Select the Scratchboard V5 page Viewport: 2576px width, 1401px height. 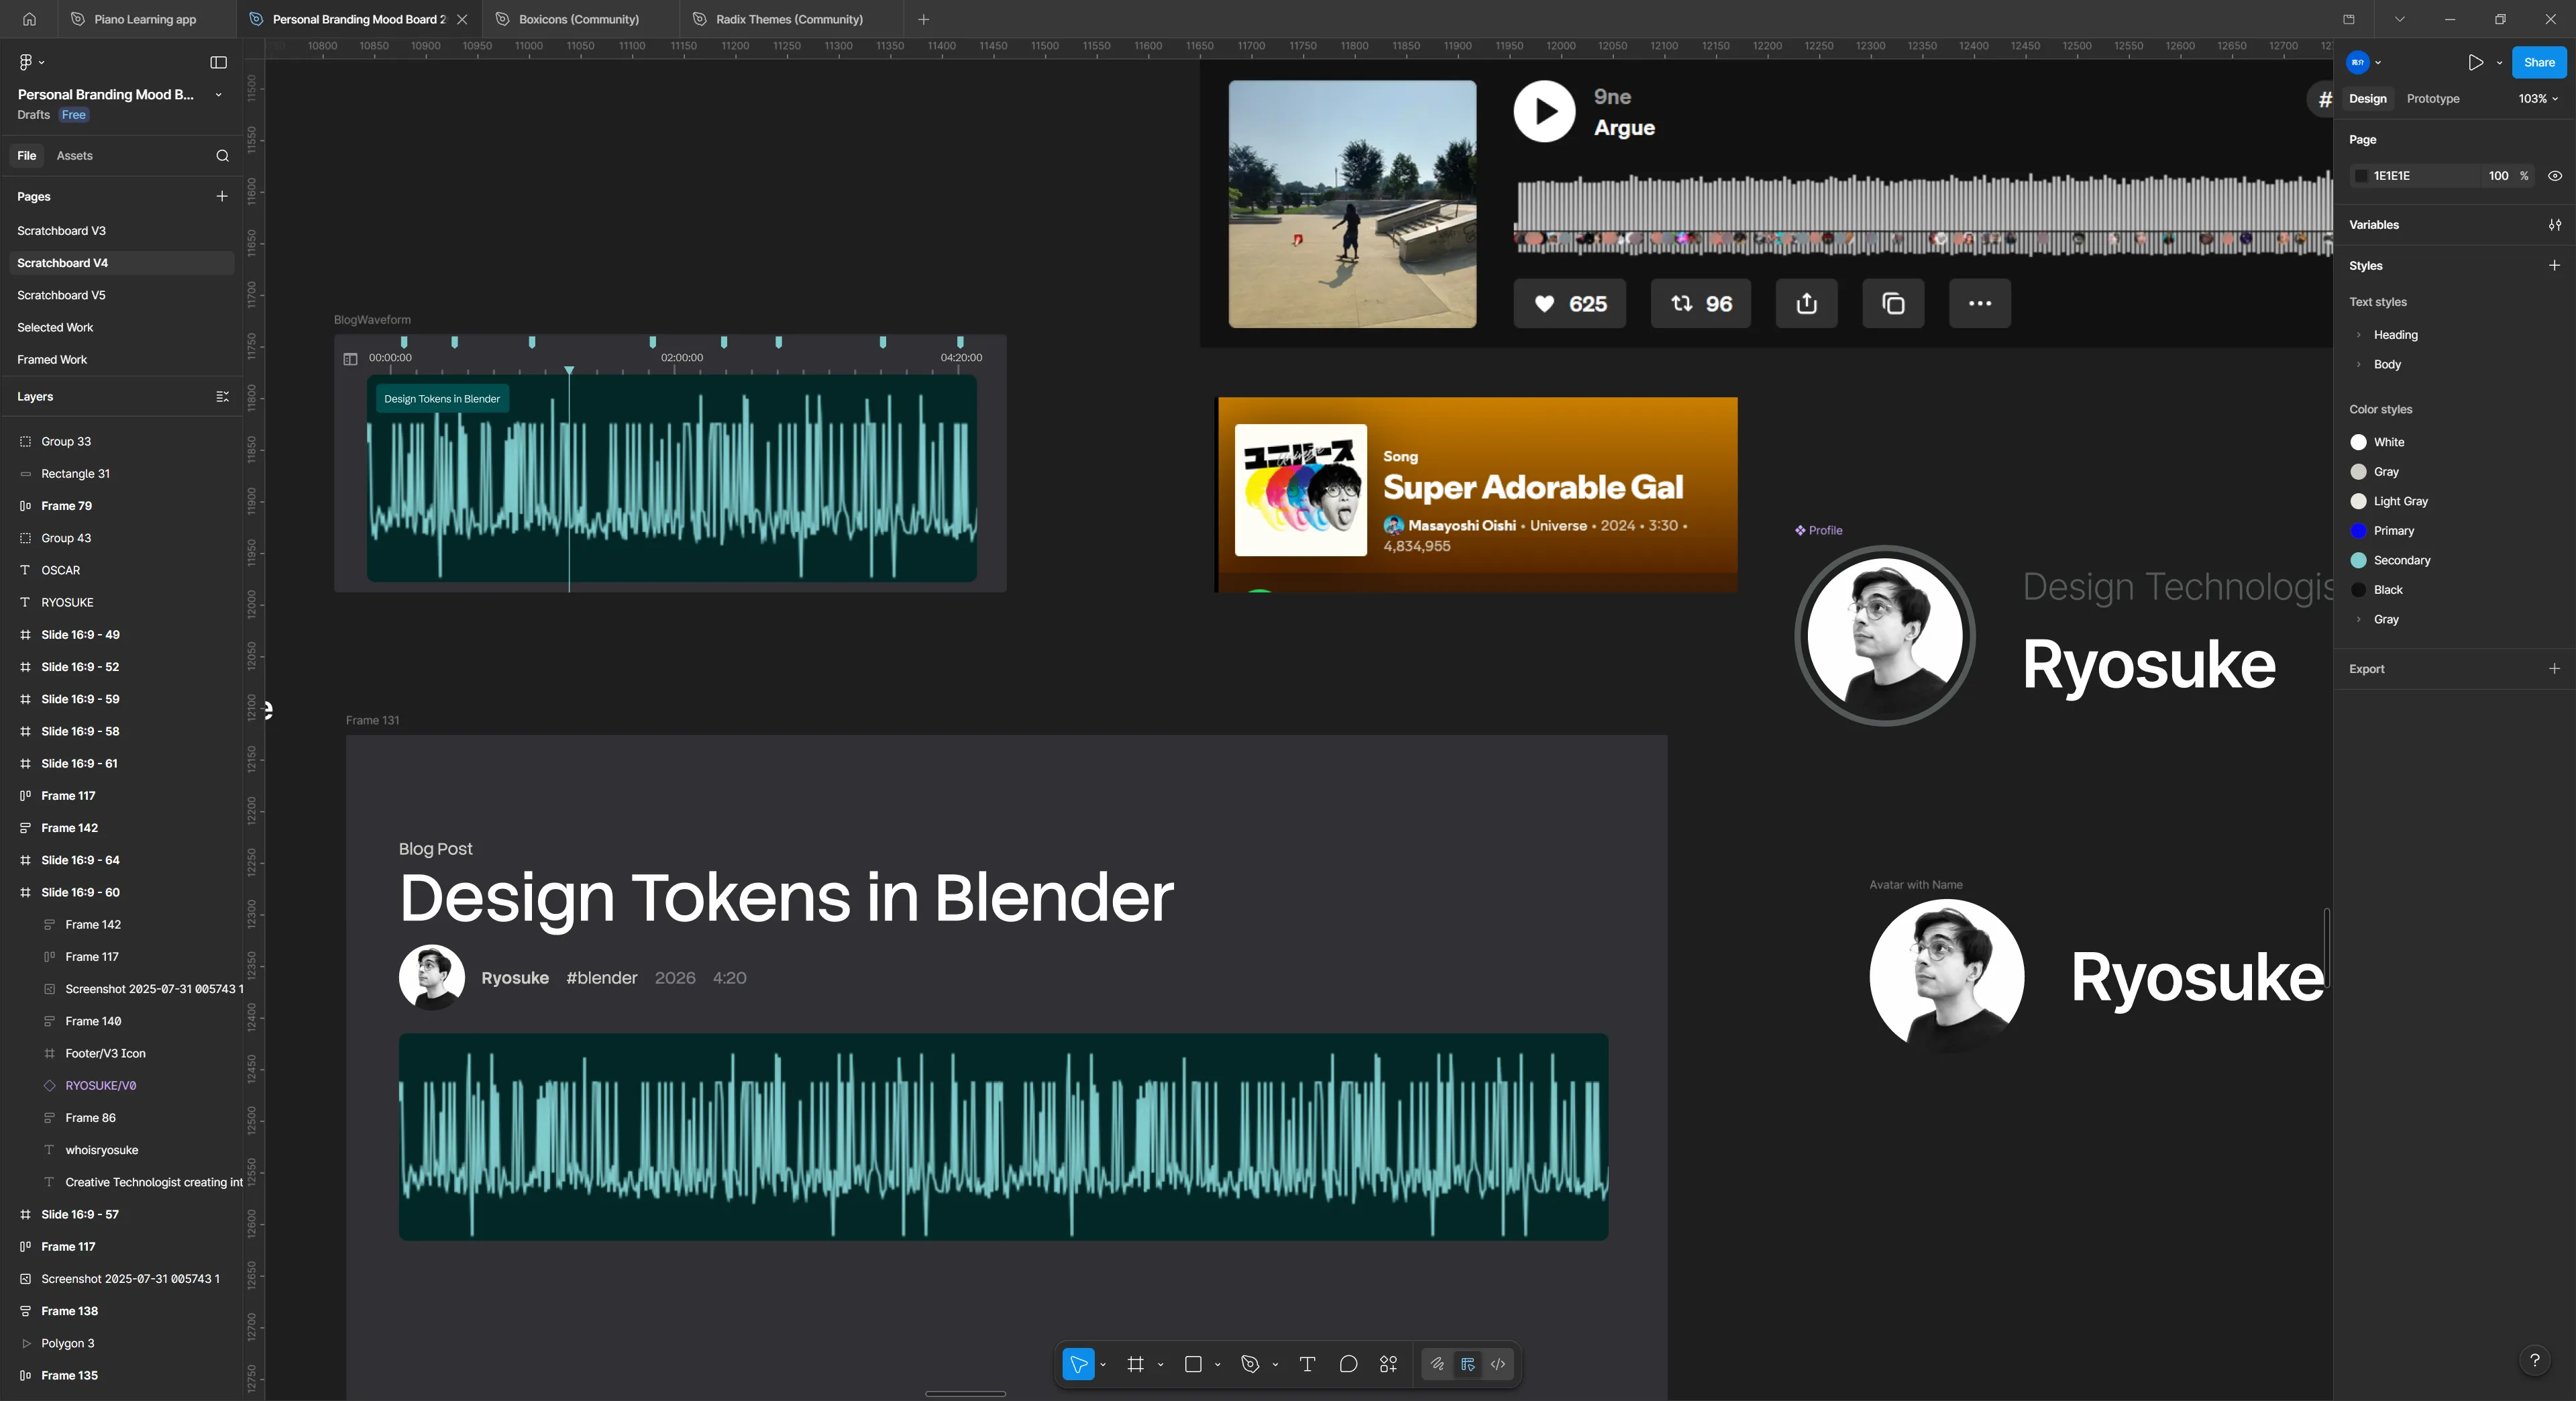pyautogui.click(x=62, y=295)
